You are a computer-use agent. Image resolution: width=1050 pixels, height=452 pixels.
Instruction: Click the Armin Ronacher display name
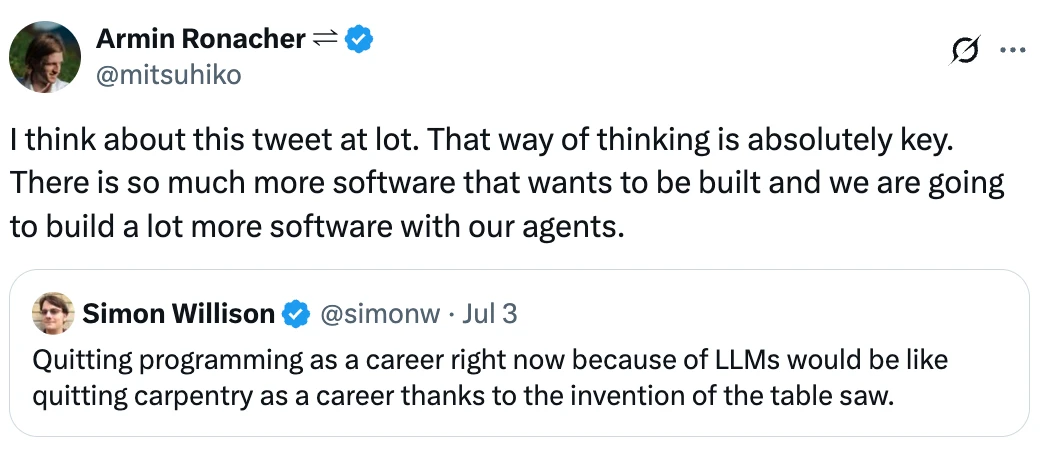(x=200, y=39)
